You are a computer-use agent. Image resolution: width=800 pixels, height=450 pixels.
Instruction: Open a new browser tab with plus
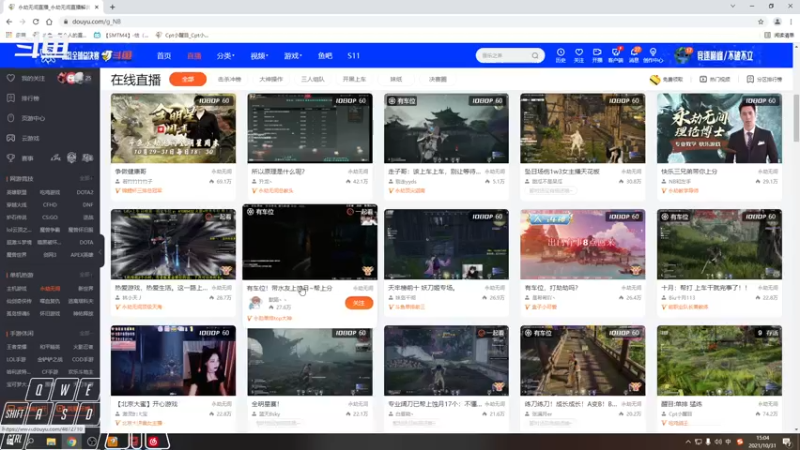click(x=112, y=7)
